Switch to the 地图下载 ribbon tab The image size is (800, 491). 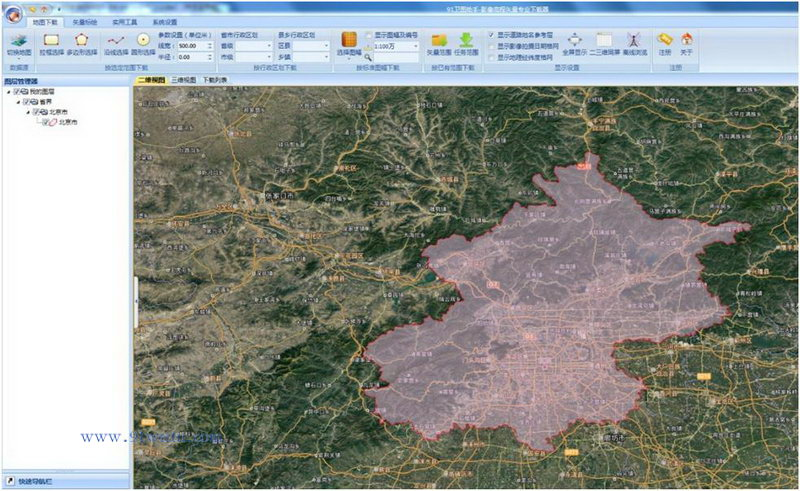coord(45,22)
